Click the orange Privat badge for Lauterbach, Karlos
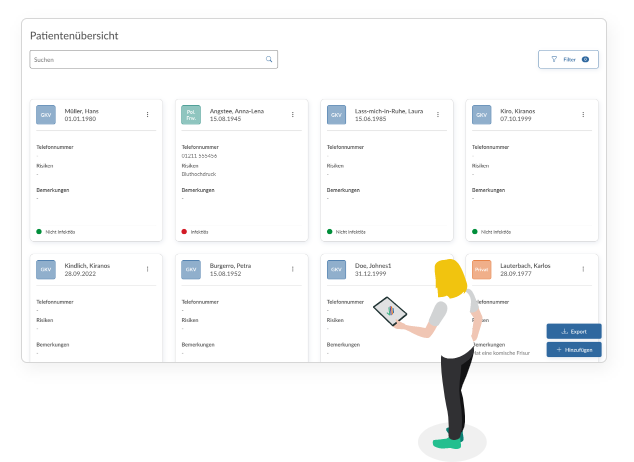Viewport: 634px width, 462px height. click(482, 269)
